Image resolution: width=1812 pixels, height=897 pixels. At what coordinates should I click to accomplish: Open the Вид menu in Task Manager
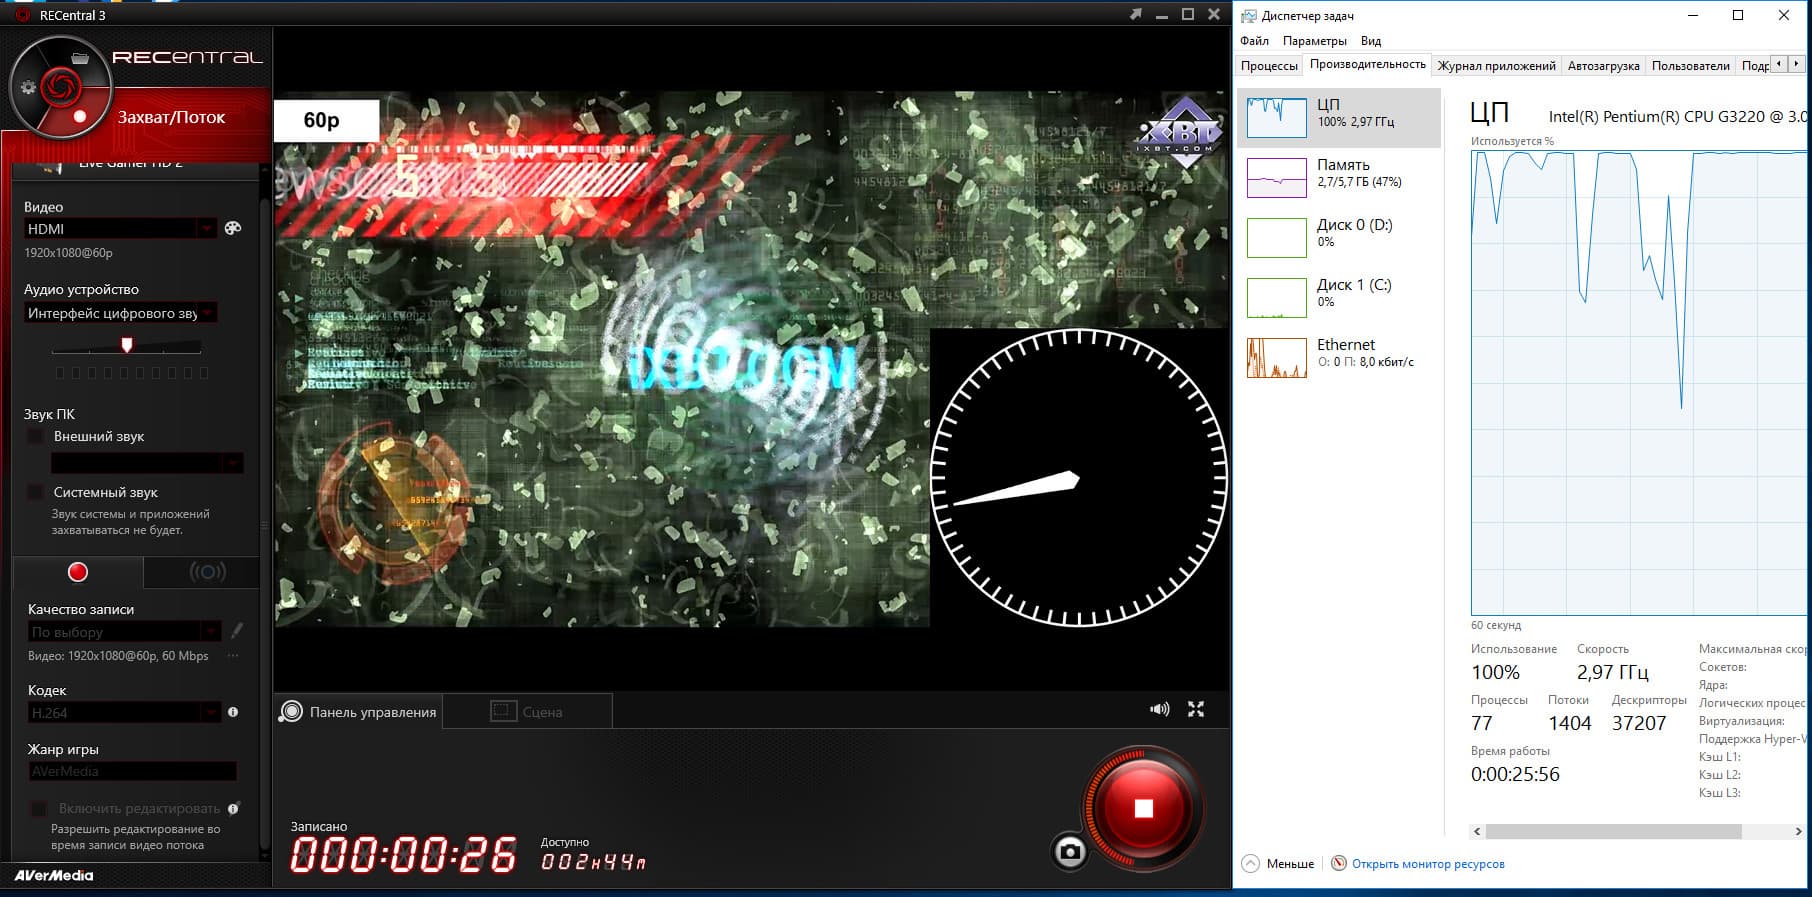[x=1371, y=41]
